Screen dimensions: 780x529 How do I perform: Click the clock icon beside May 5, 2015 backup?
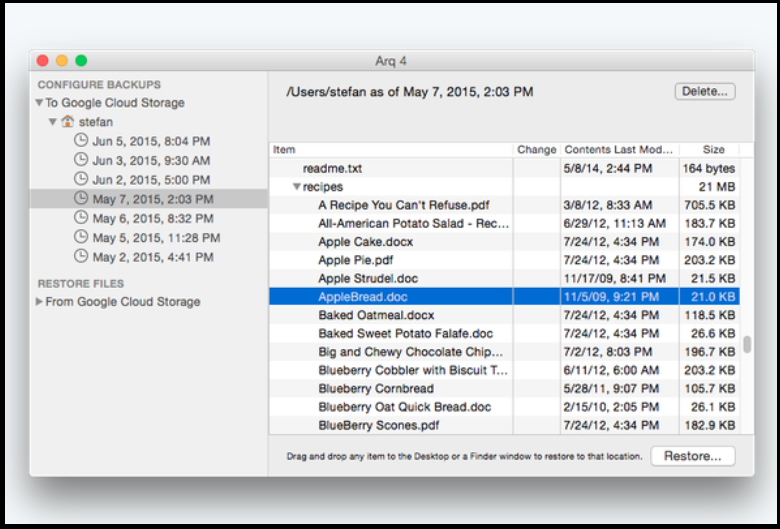81,237
